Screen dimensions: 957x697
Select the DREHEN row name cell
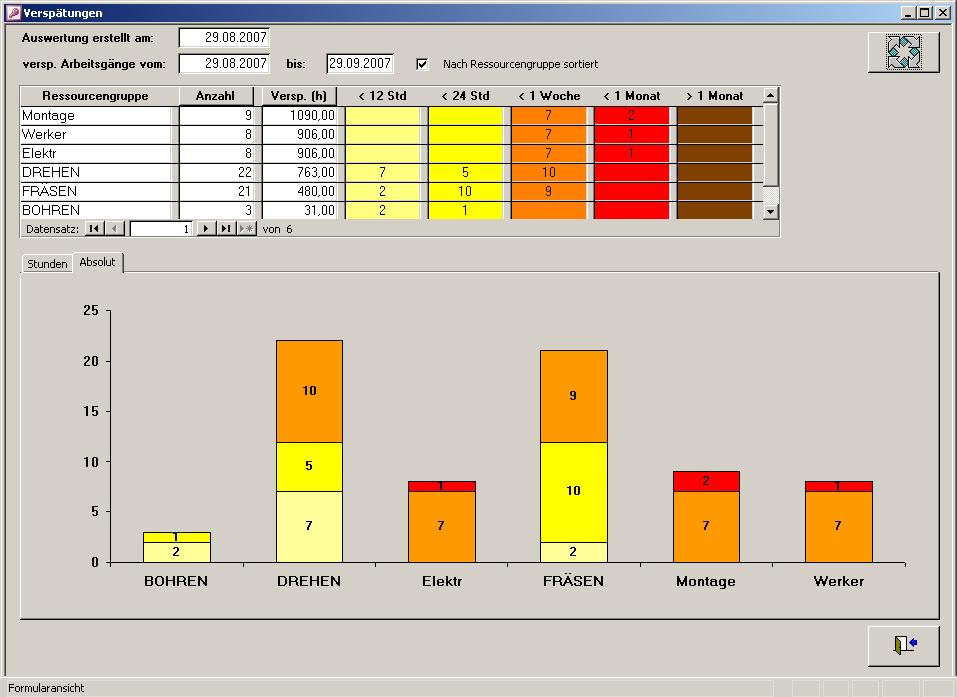click(97, 172)
